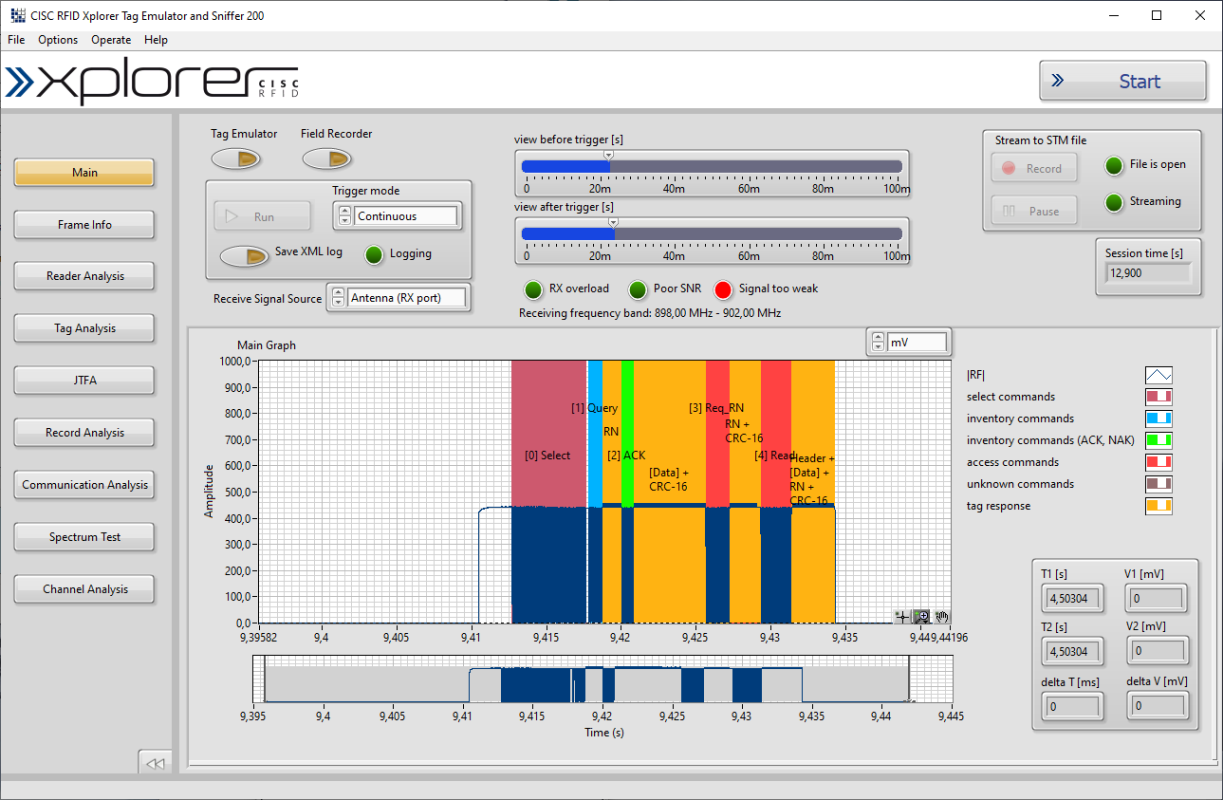Step the mV unit selector arrows
This screenshot has width=1223, height=800.
(877, 342)
